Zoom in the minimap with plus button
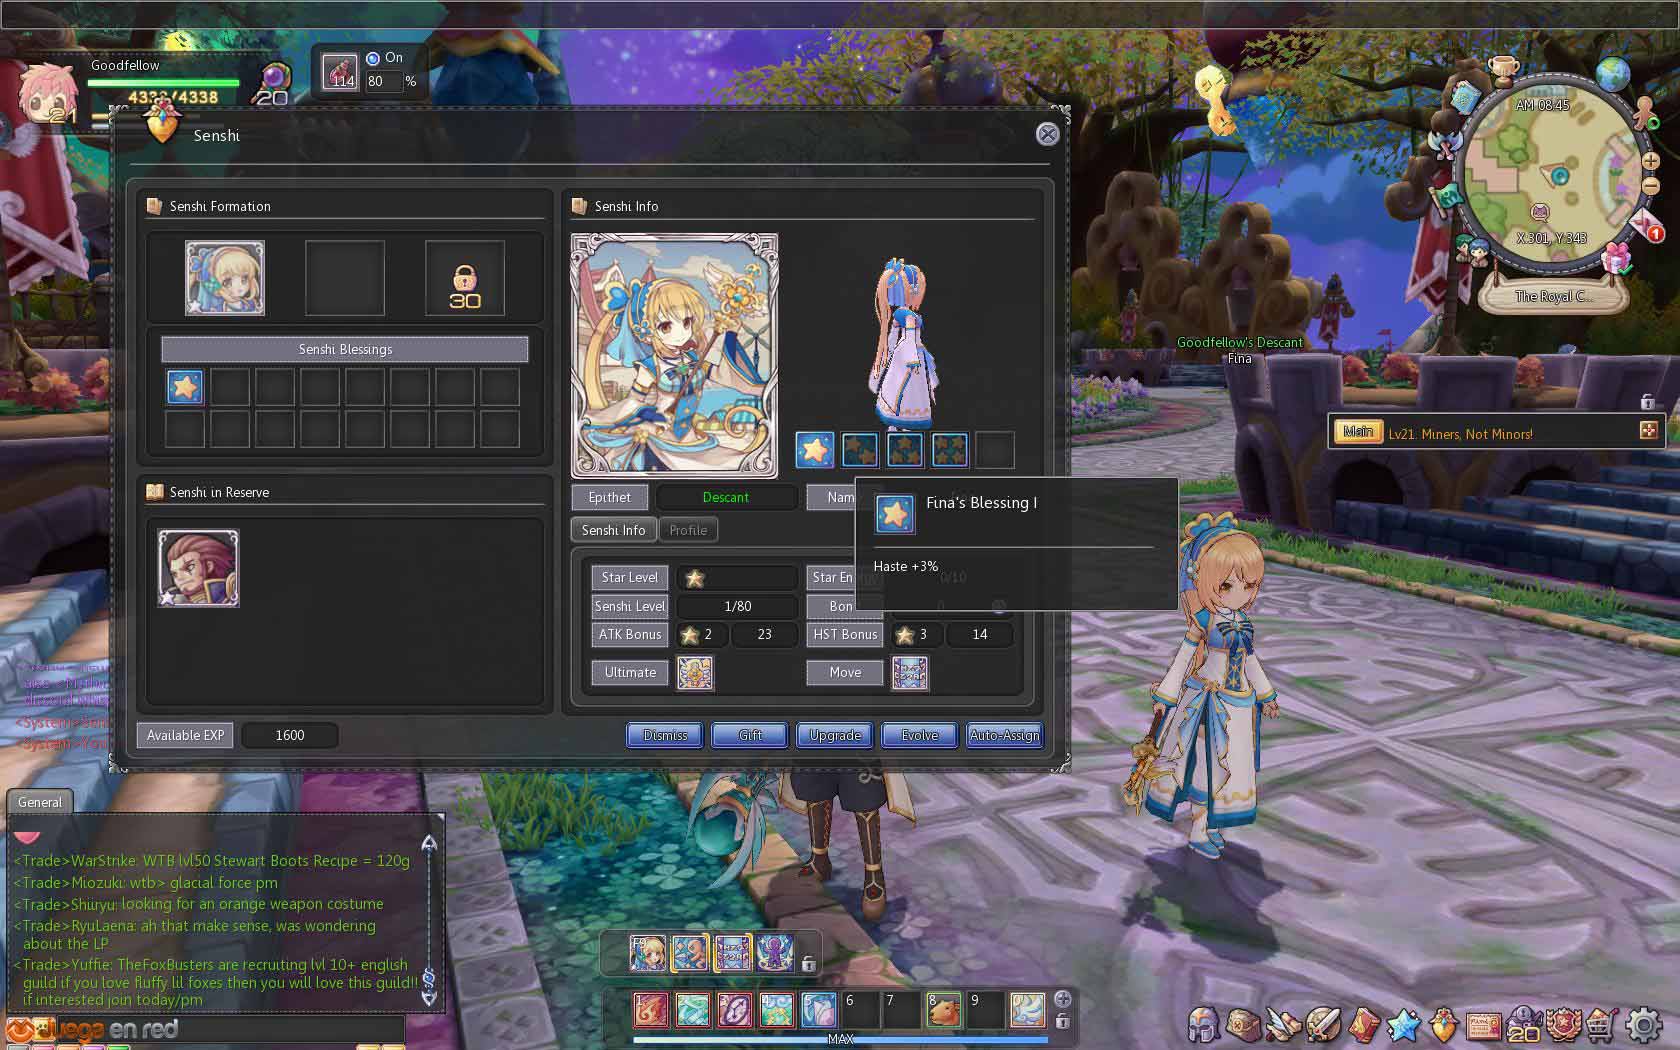 [x=1650, y=161]
